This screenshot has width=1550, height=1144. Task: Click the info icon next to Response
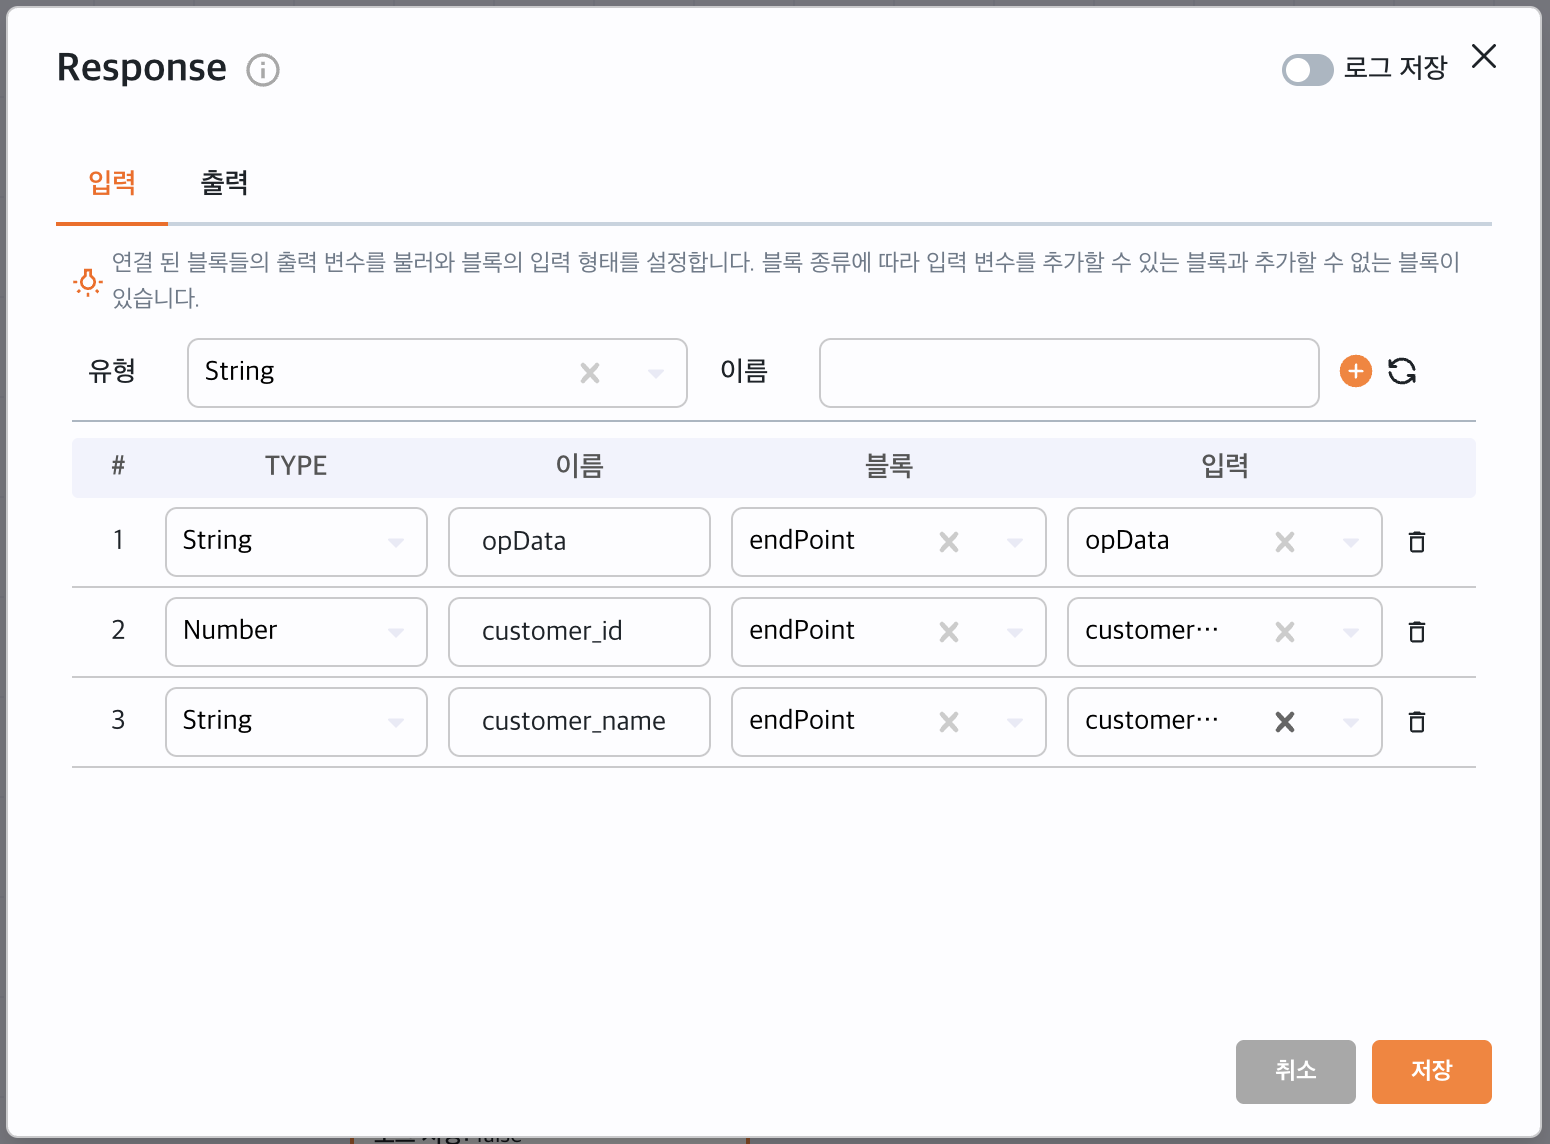[263, 70]
